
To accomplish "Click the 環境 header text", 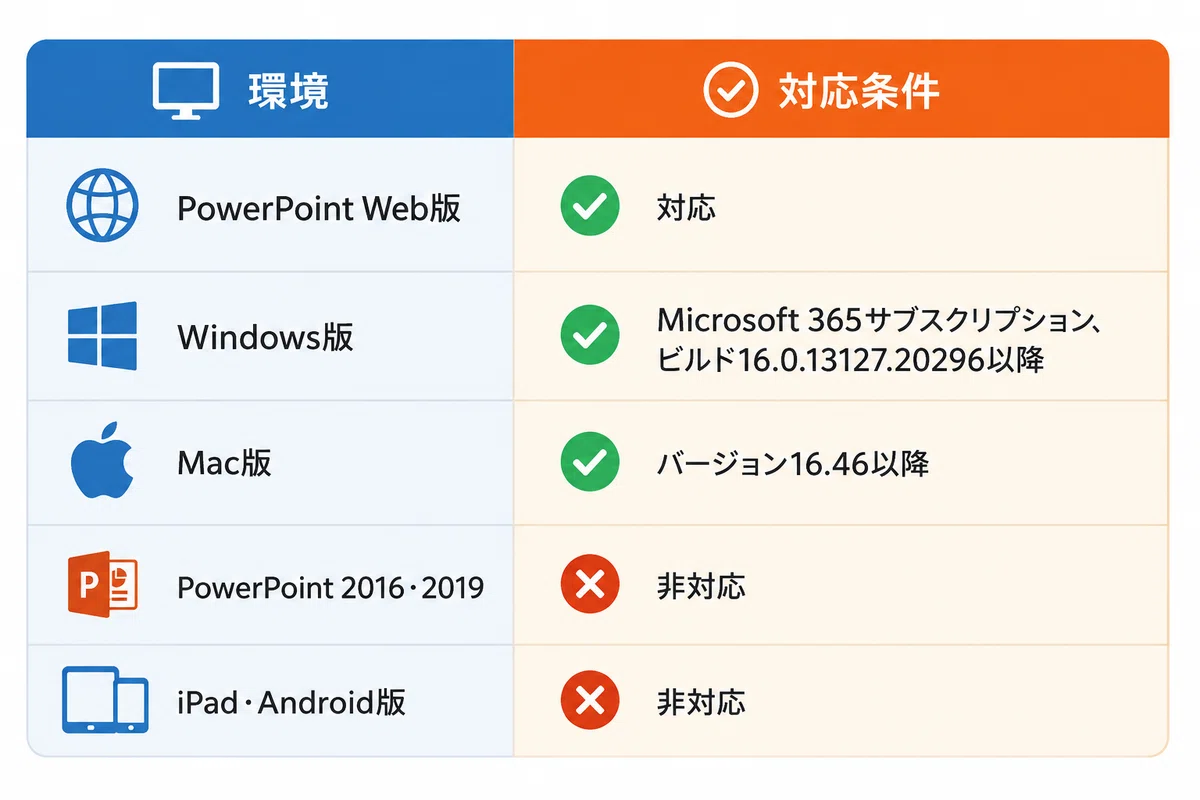I will [x=288, y=92].
